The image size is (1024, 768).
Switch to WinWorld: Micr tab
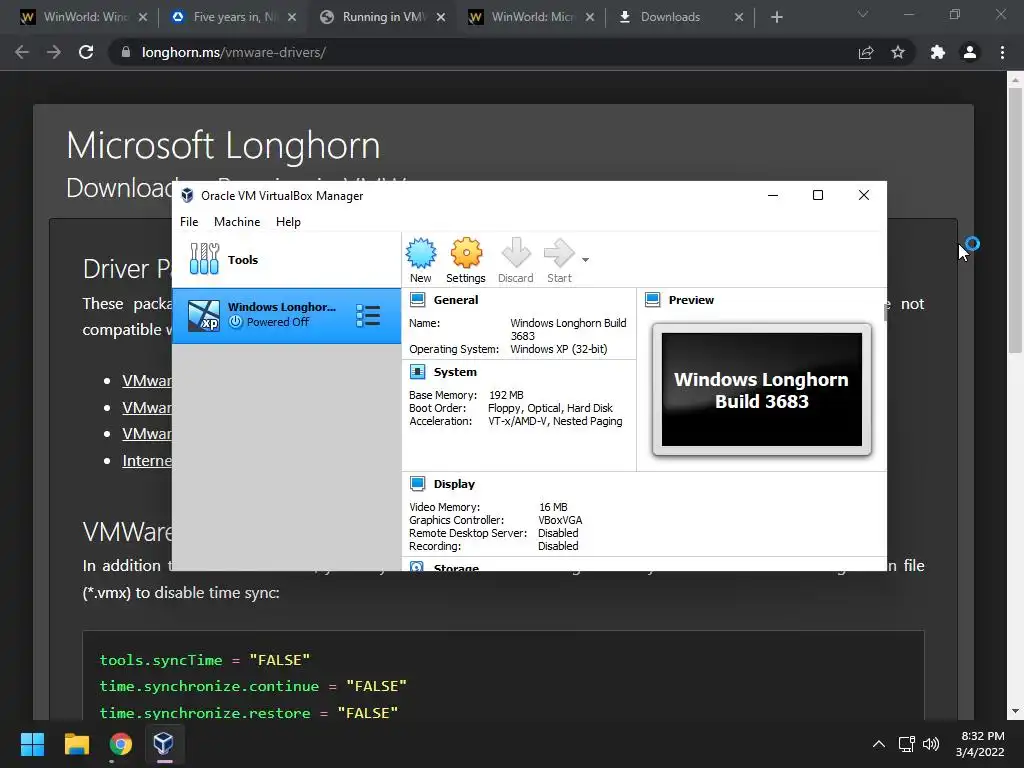click(x=532, y=17)
